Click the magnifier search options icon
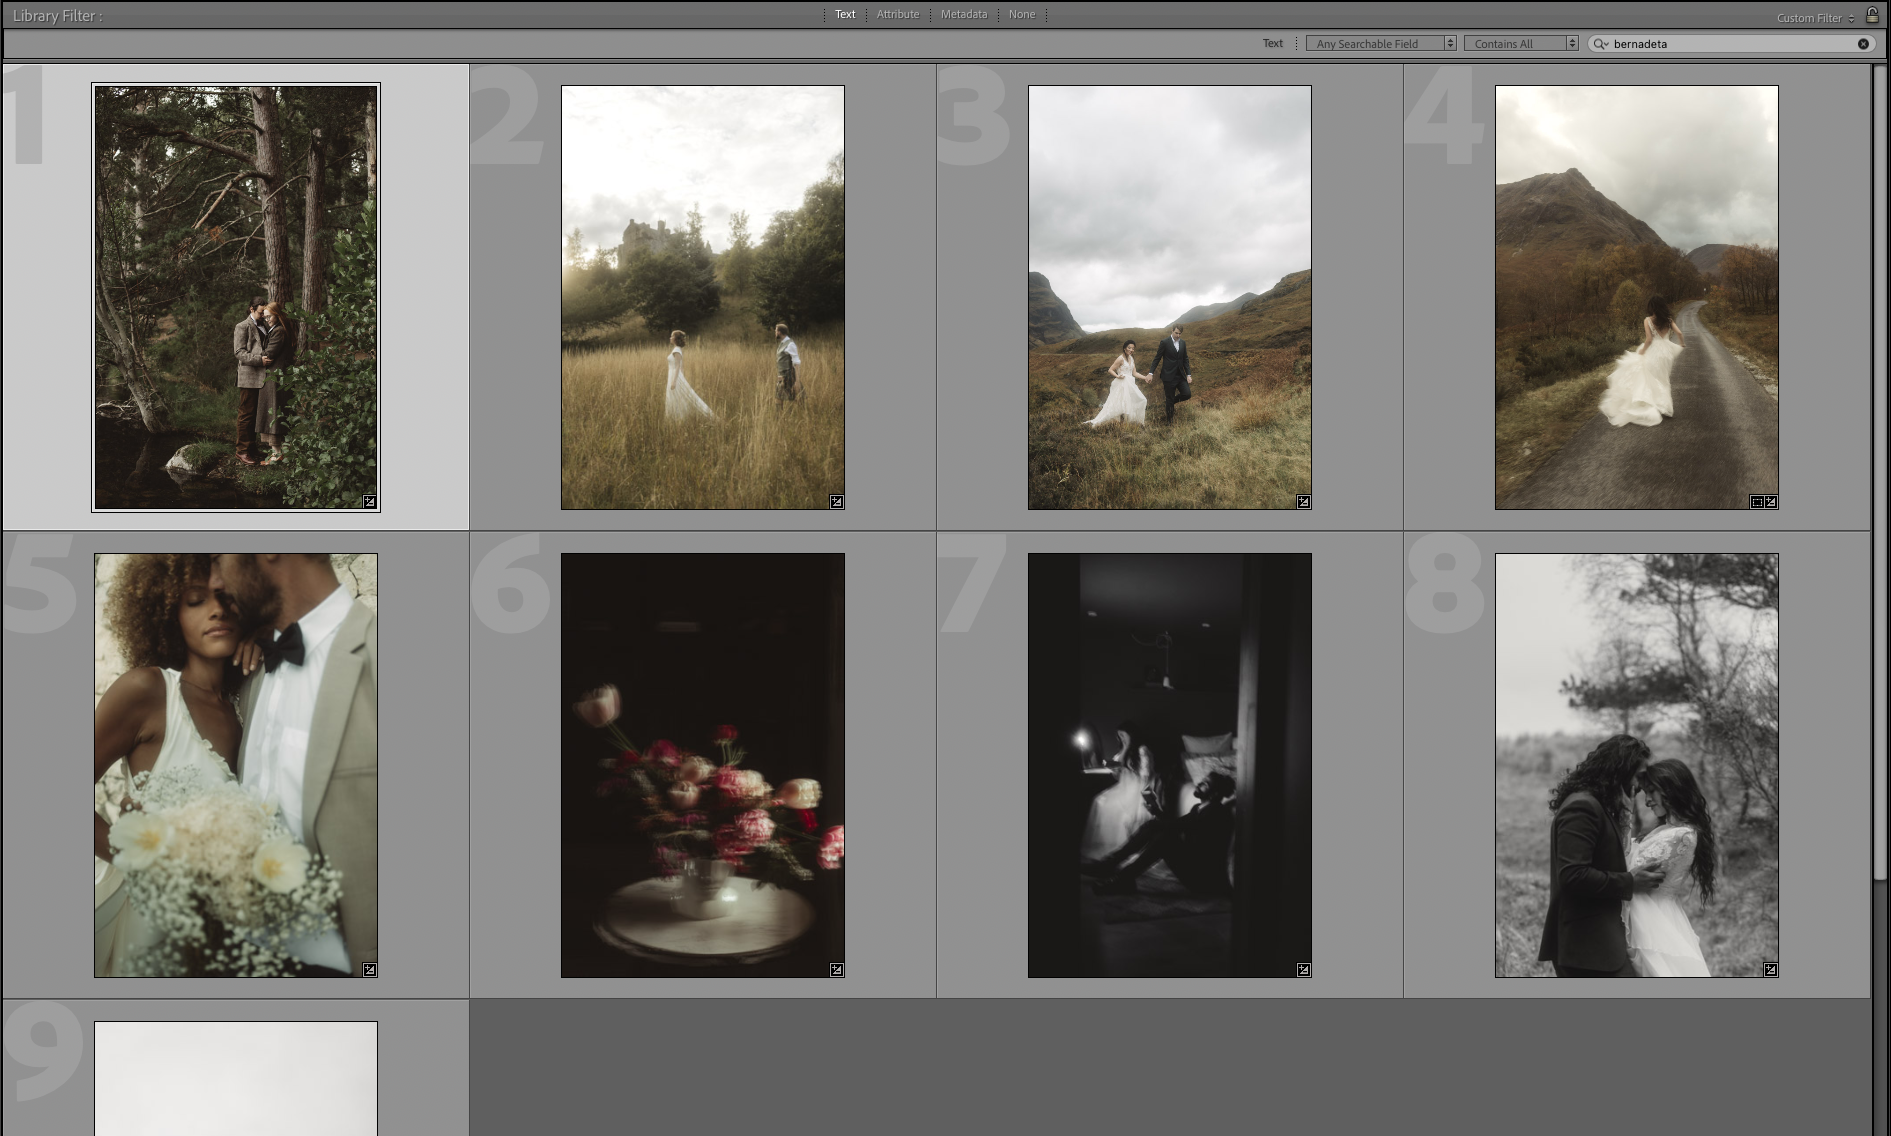Viewport: 1891px width, 1136px height. click(1600, 44)
